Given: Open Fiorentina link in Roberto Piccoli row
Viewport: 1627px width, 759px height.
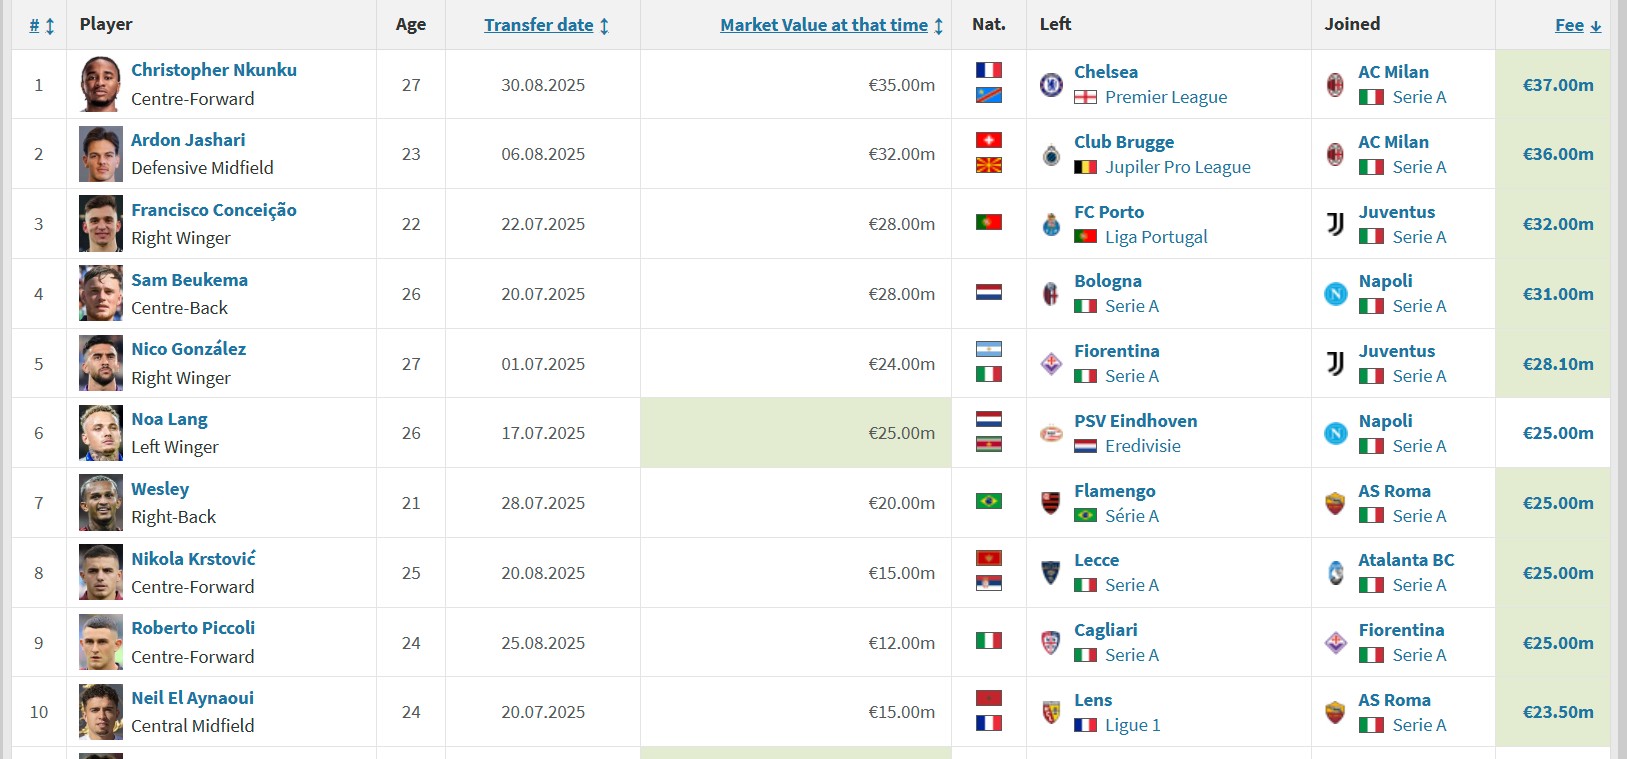Looking at the screenshot, I should [x=1401, y=630].
